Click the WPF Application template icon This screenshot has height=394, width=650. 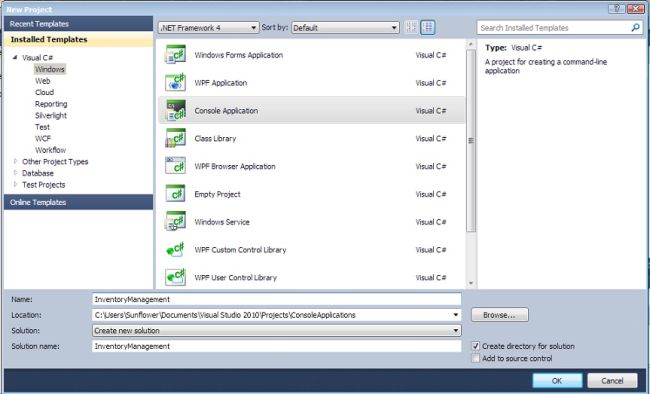point(175,83)
